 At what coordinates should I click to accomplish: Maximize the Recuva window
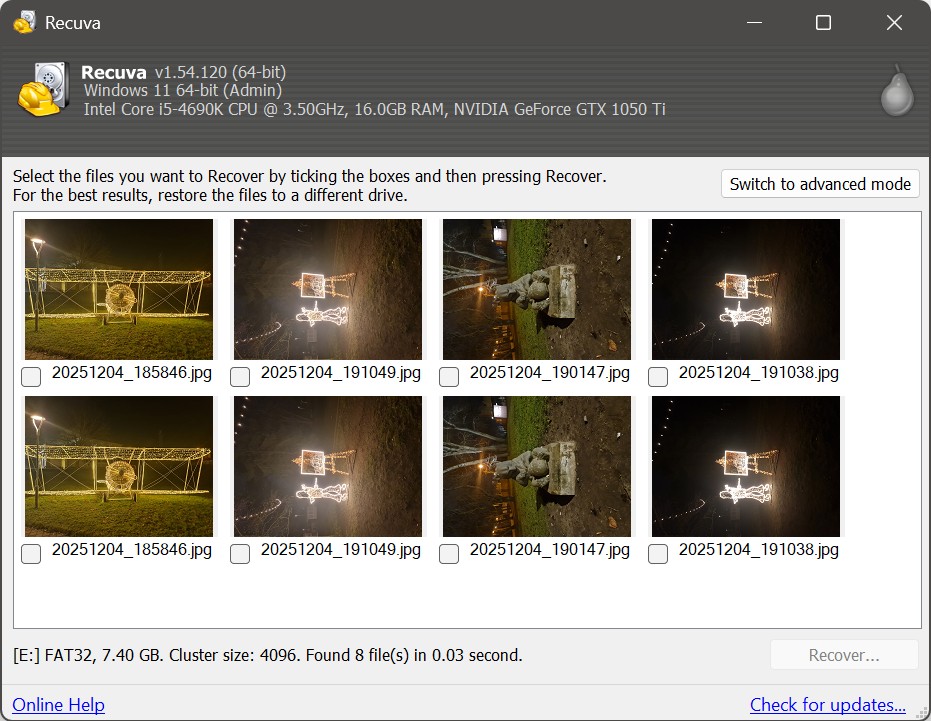tap(823, 23)
